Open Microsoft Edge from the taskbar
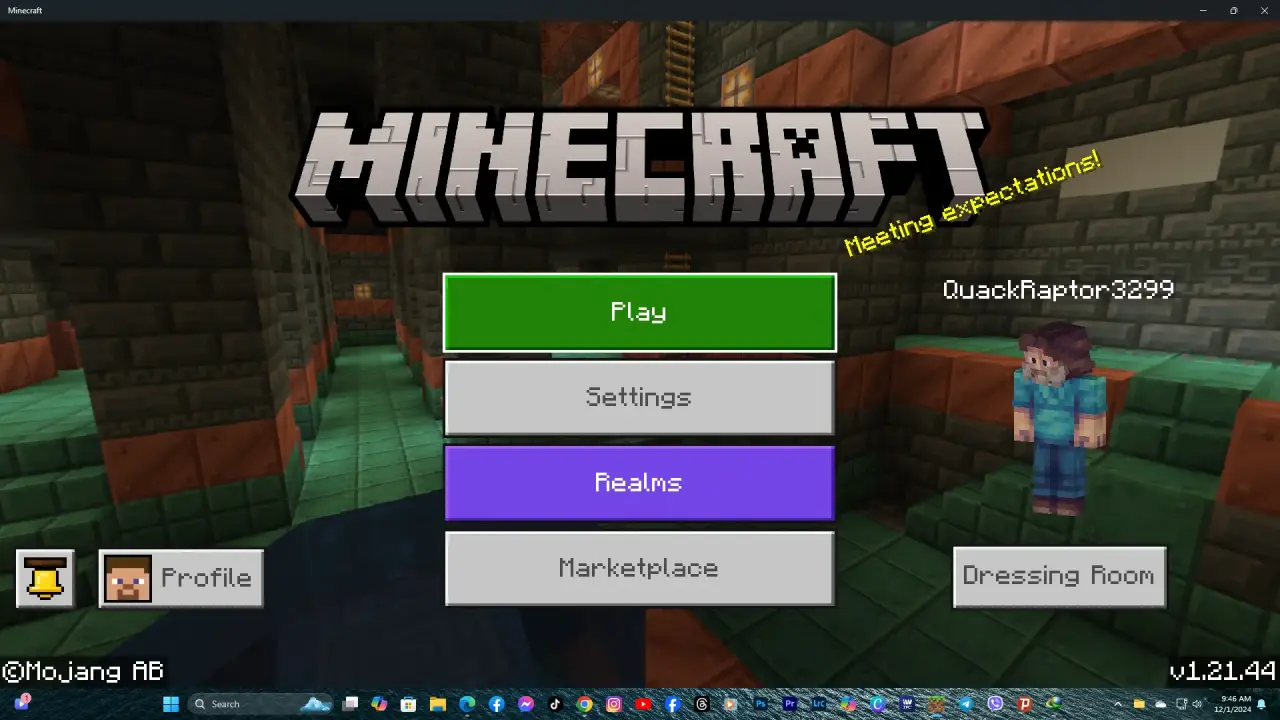 [x=467, y=704]
